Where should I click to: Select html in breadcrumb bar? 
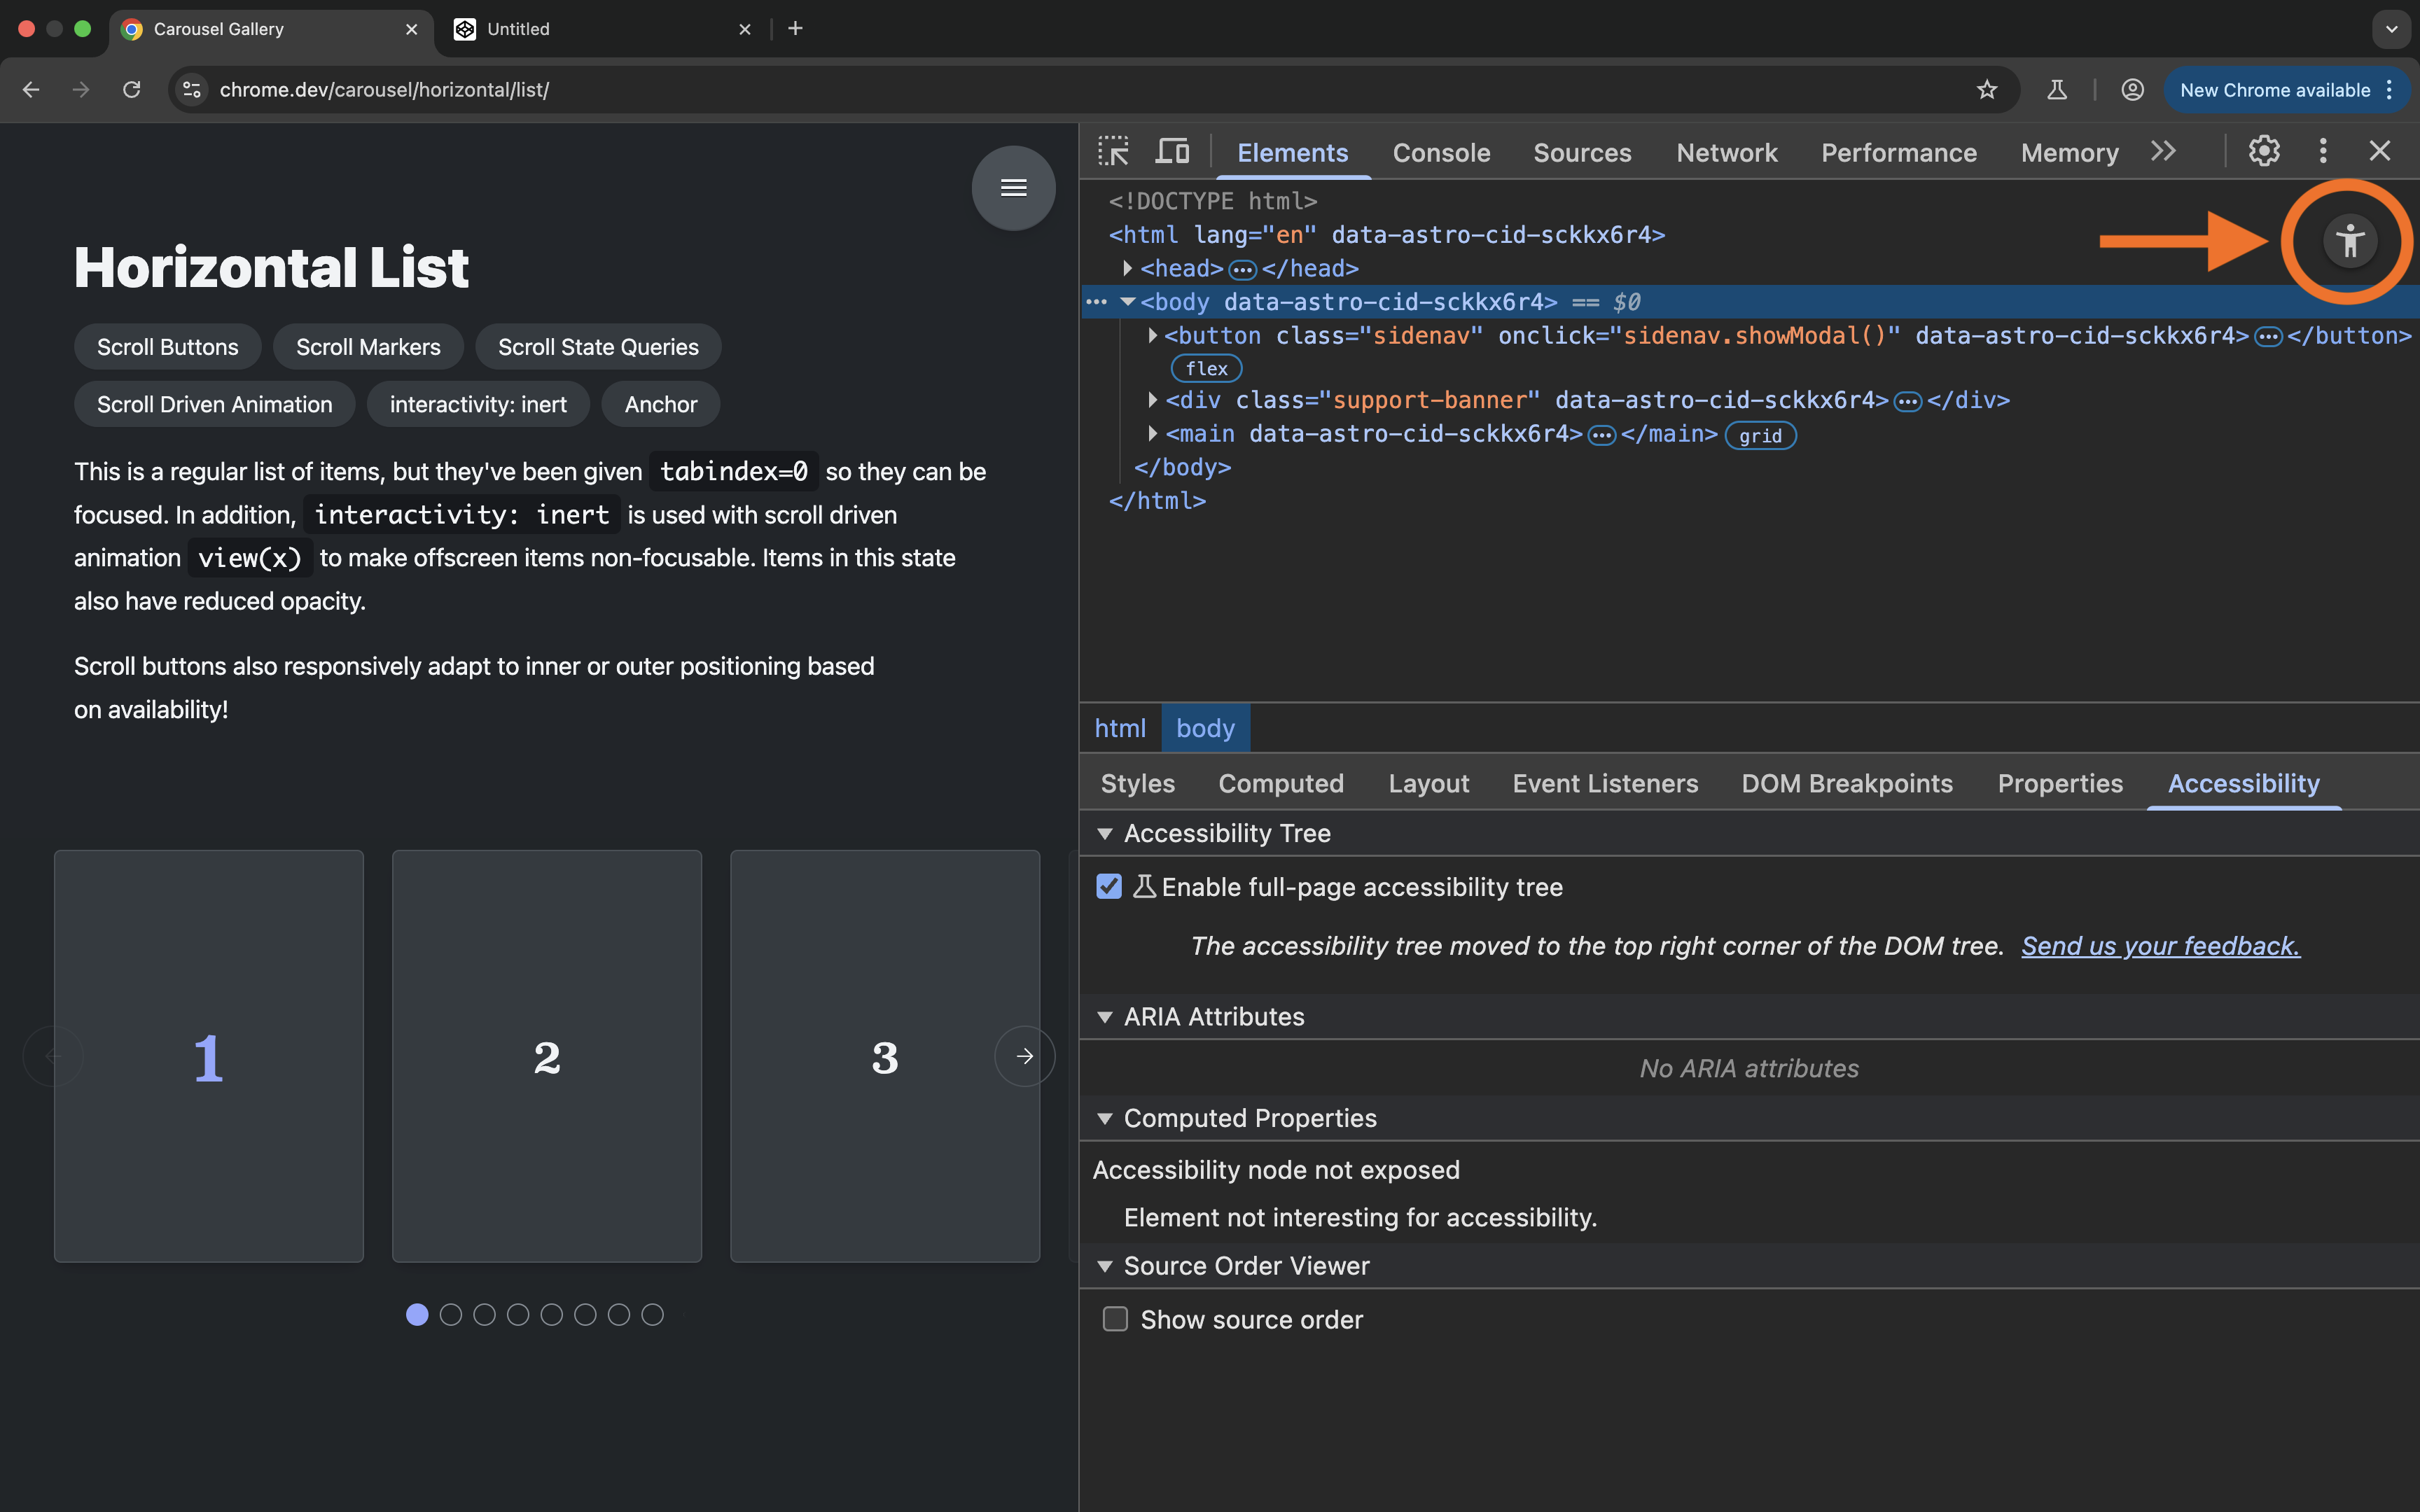click(1120, 728)
